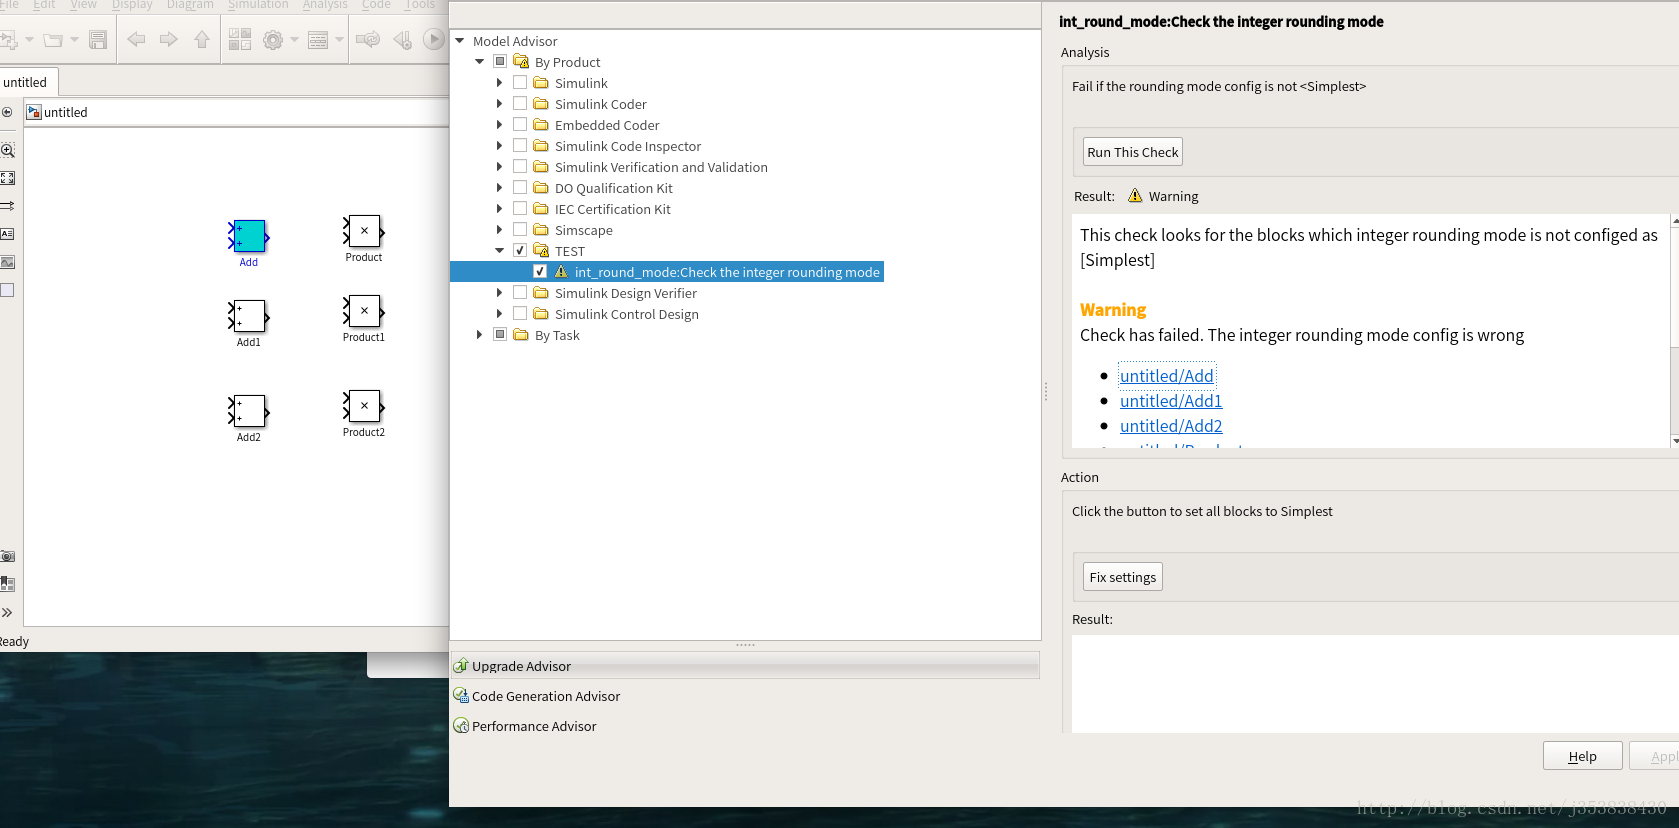The width and height of the screenshot is (1679, 828).
Task: Click the Run This Check button
Action: click(1133, 152)
